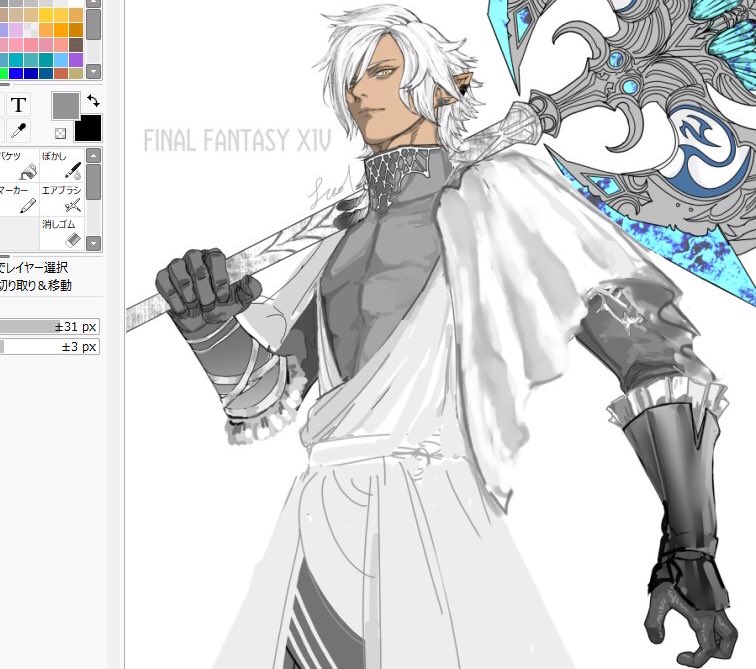Choose the 切り取り＆移動 cut and move option

point(36,285)
